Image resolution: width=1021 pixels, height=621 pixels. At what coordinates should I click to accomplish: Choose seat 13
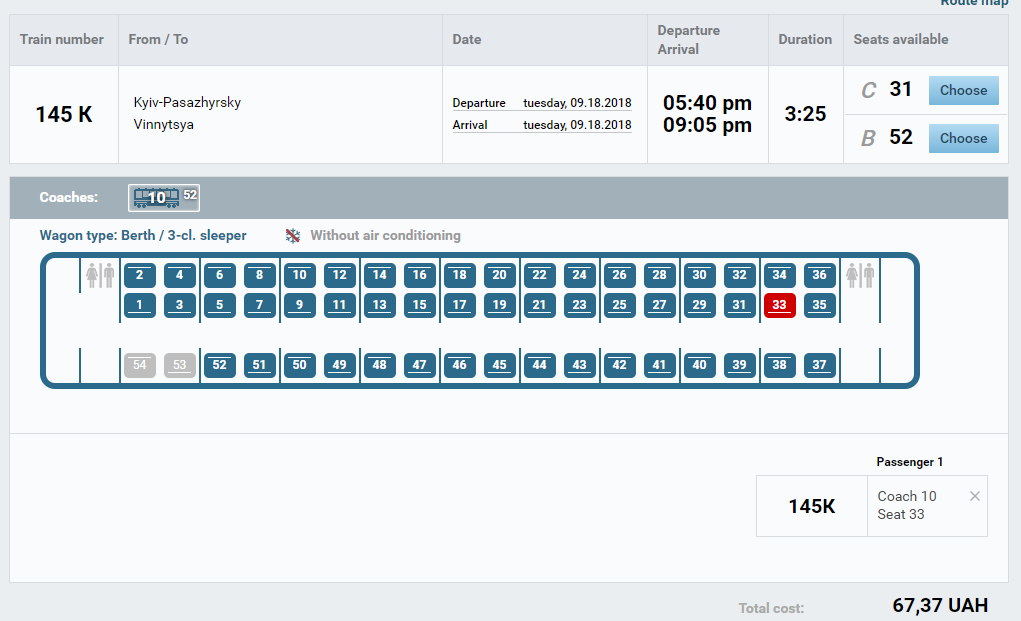pos(380,305)
